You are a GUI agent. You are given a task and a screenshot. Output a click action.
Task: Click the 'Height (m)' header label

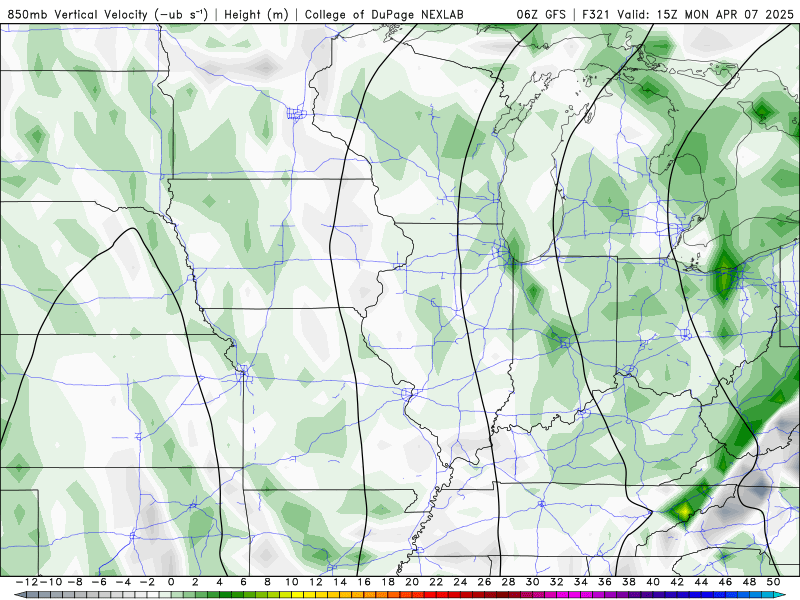point(256,14)
